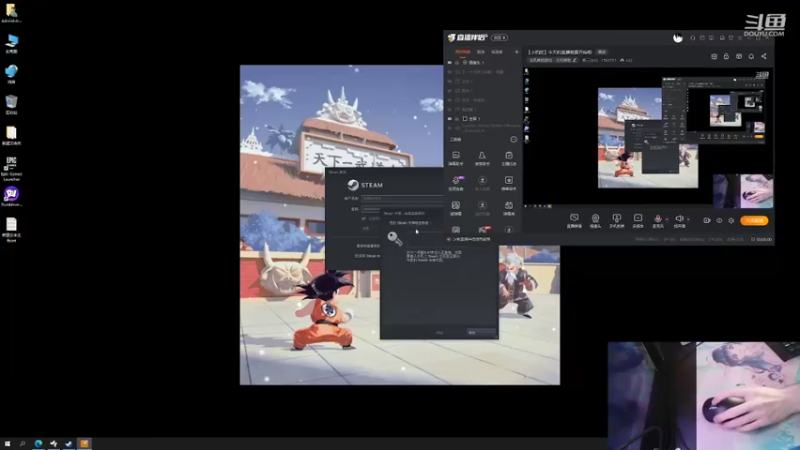Open the toolbox more options circle icon
Viewport: 800px width, 450px height.
pyautogui.click(x=513, y=139)
